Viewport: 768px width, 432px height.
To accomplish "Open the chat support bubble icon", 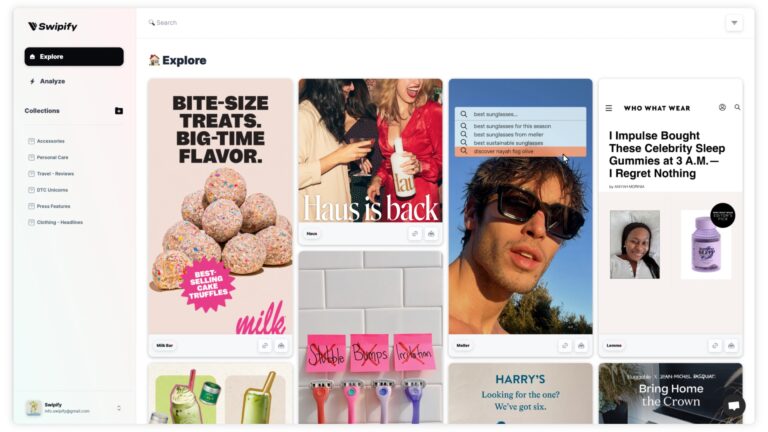I will click(734, 406).
